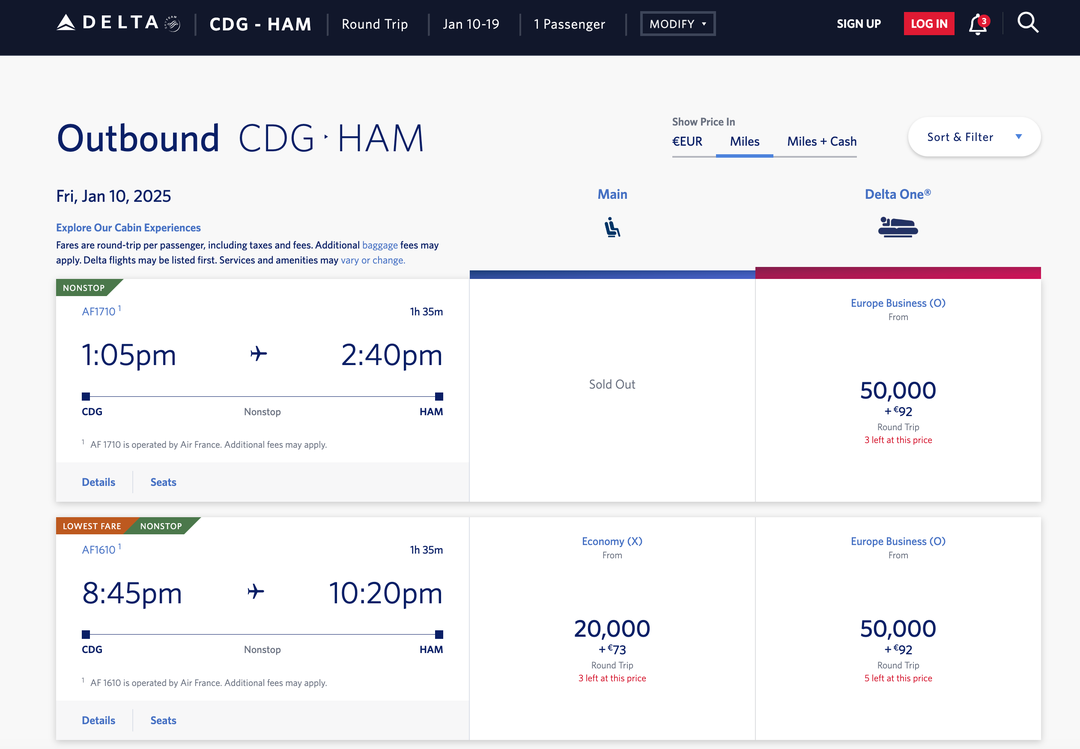Click the Round Trip header item
Viewport: 1080px width, 749px height.
click(375, 23)
